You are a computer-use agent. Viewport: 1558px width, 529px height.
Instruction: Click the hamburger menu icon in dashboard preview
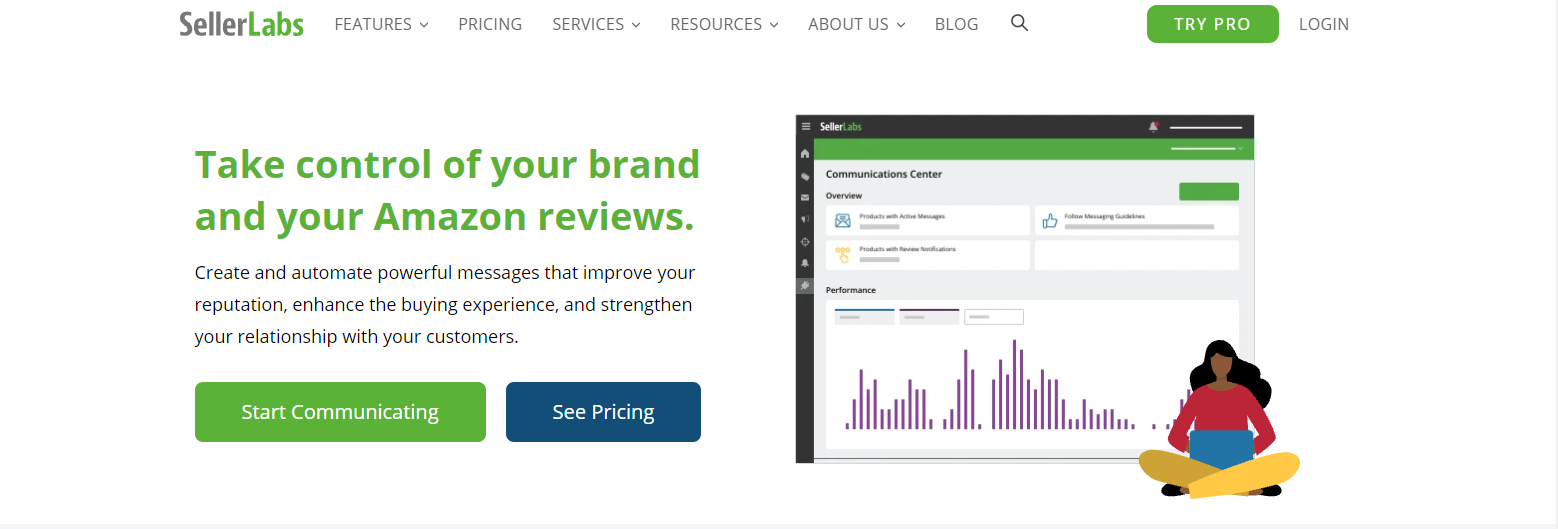click(806, 127)
